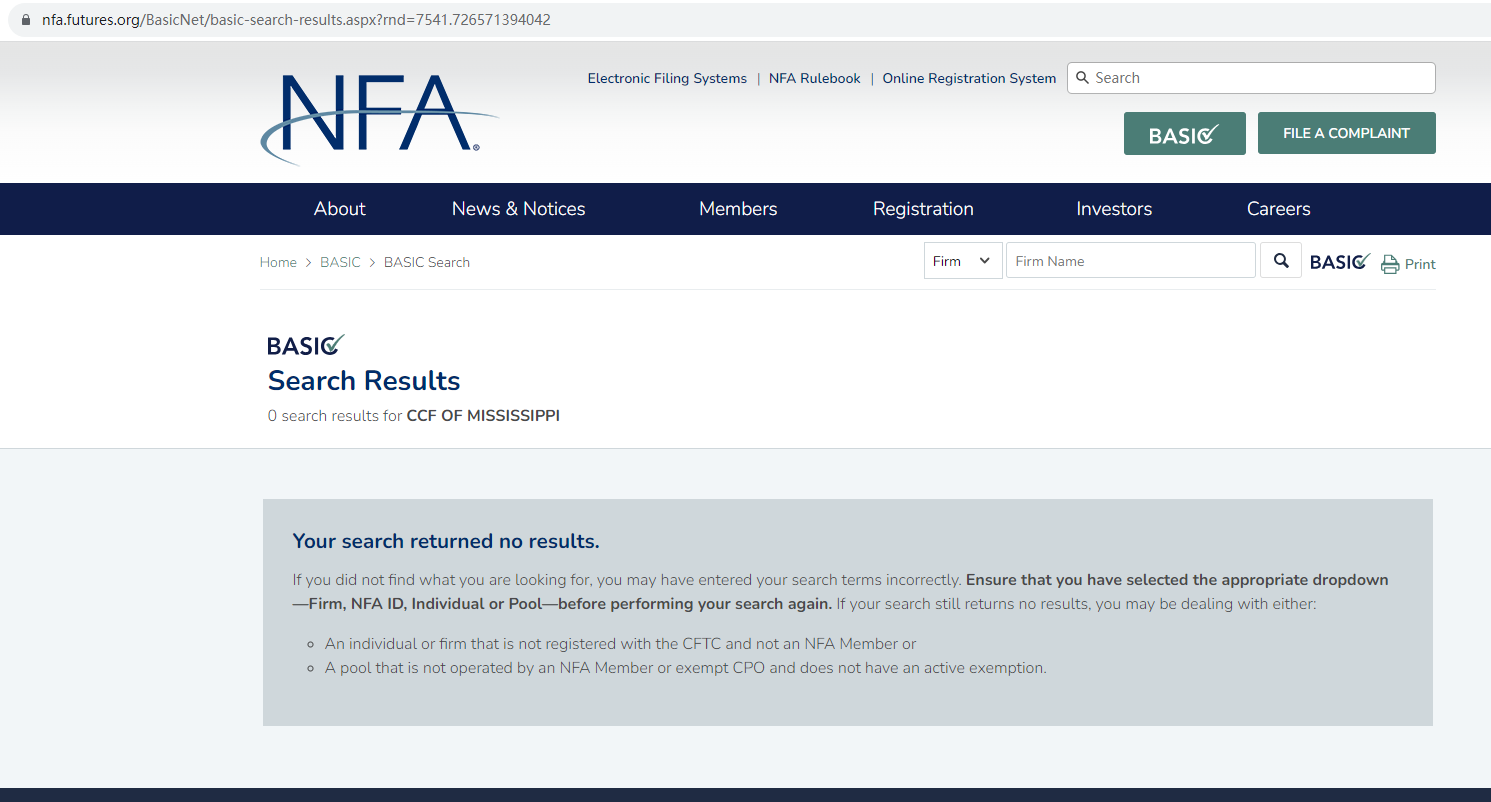Click the printer icon
This screenshot has width=1491, height=802.
pos(1390,264)
